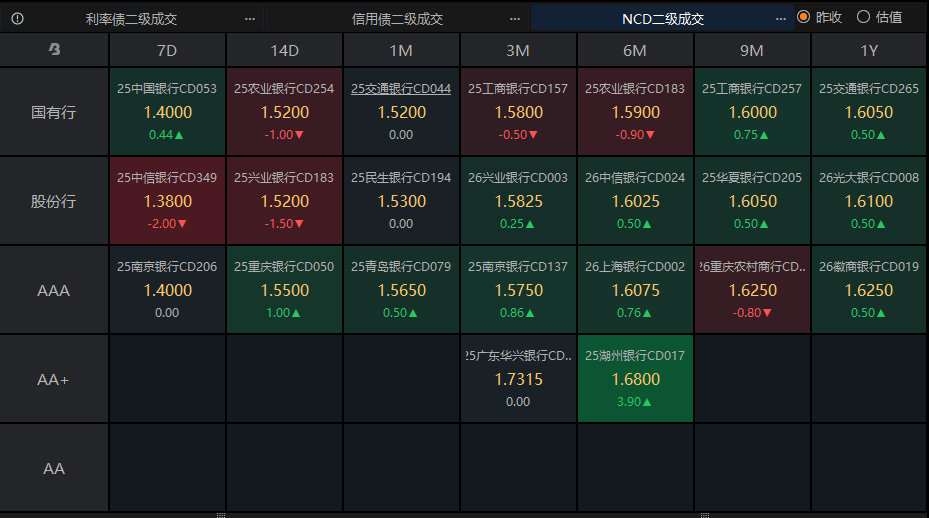Click the 6M column header
929x518 pixels.
pos(635,50)
